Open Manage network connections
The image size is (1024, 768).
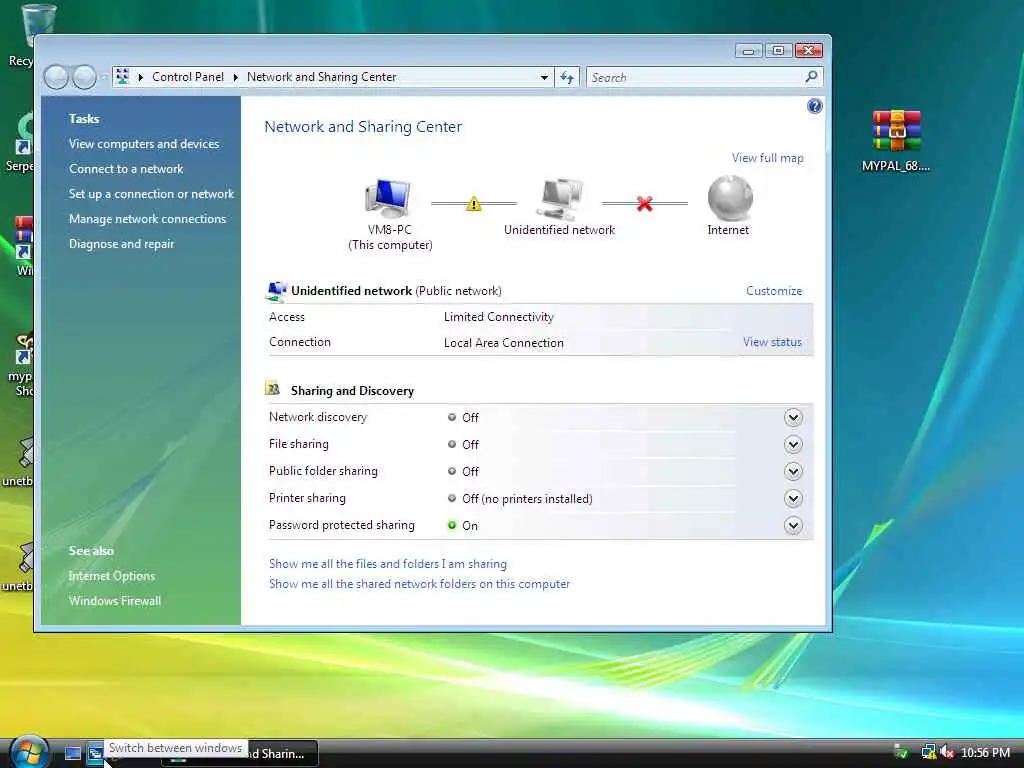148,219
